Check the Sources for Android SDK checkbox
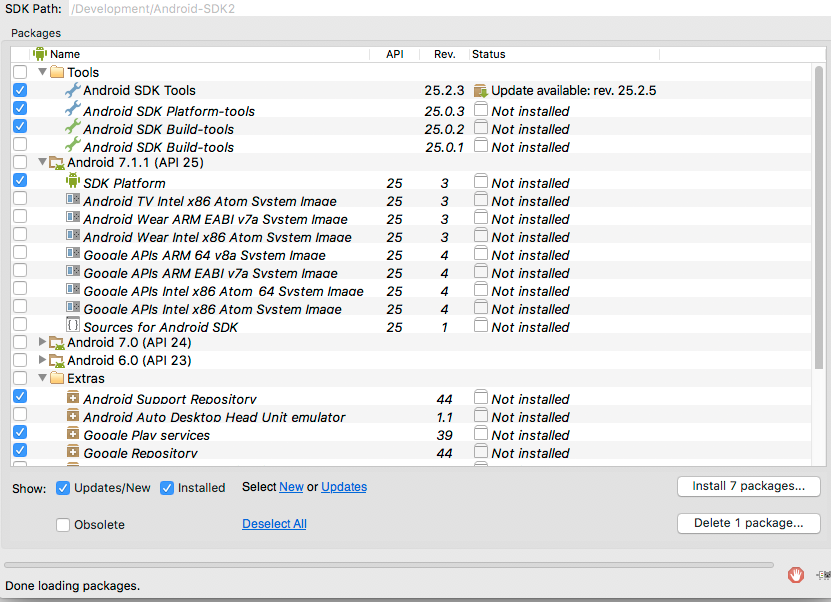The height and width of the screenshot is (602, 831). pos(20,324)
